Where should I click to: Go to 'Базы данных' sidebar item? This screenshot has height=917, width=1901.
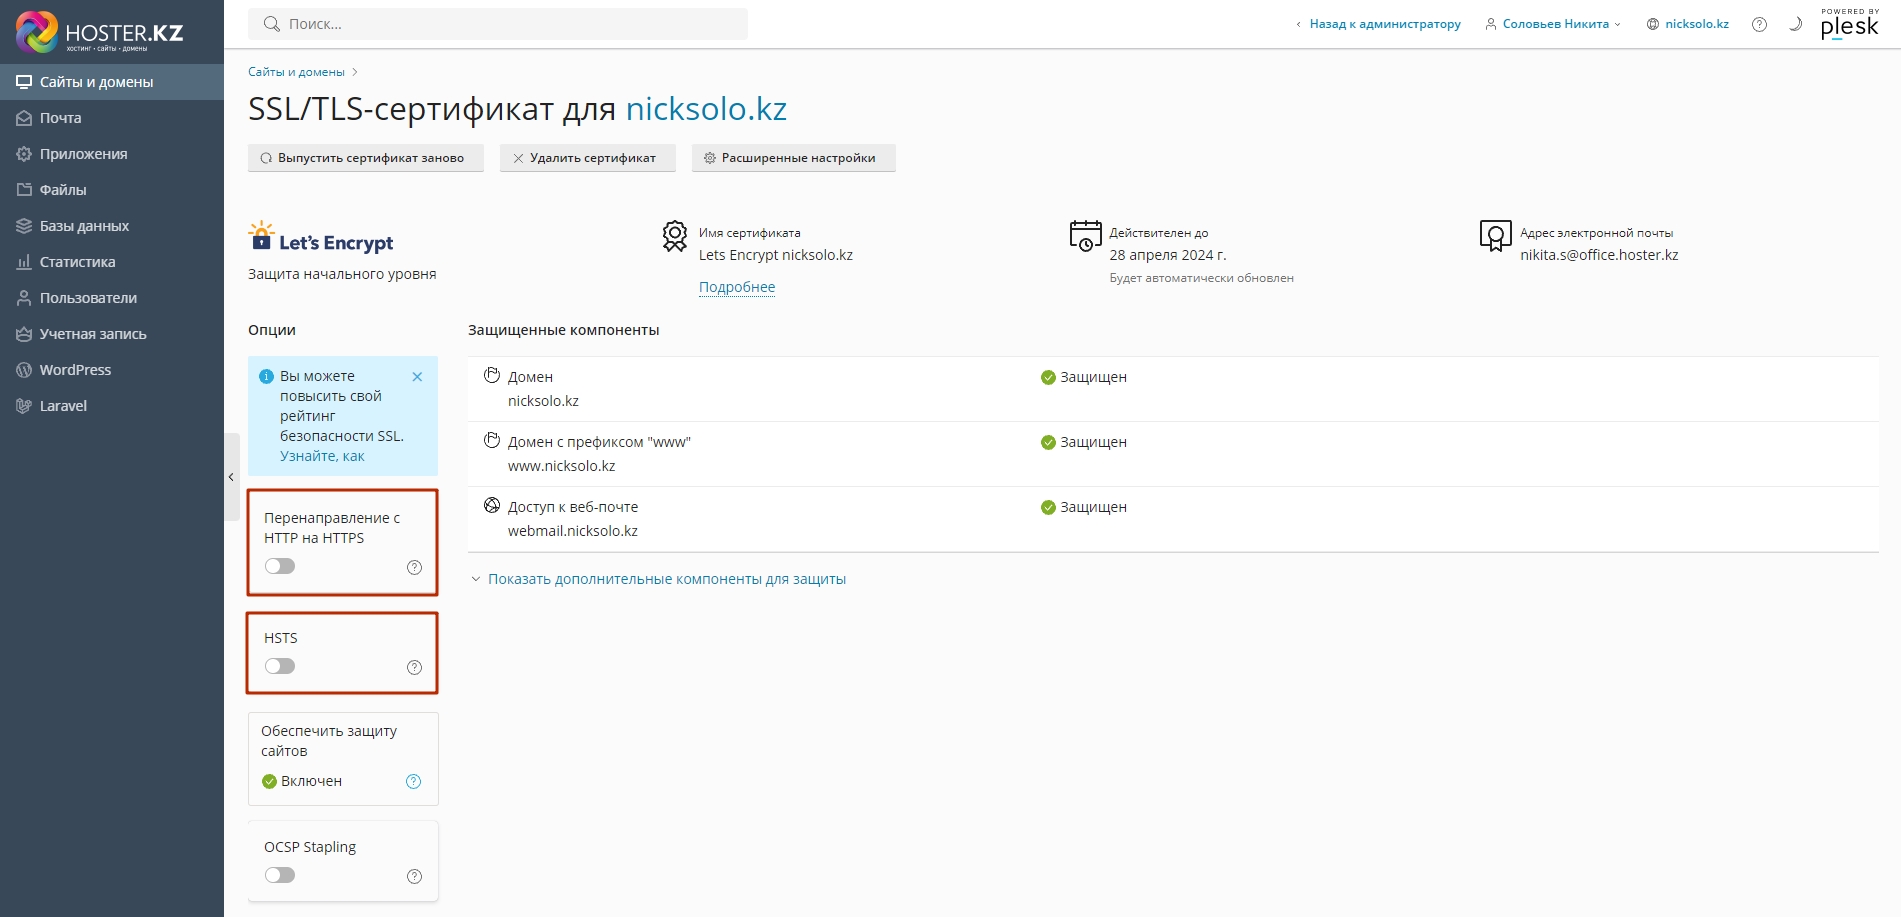84,226
